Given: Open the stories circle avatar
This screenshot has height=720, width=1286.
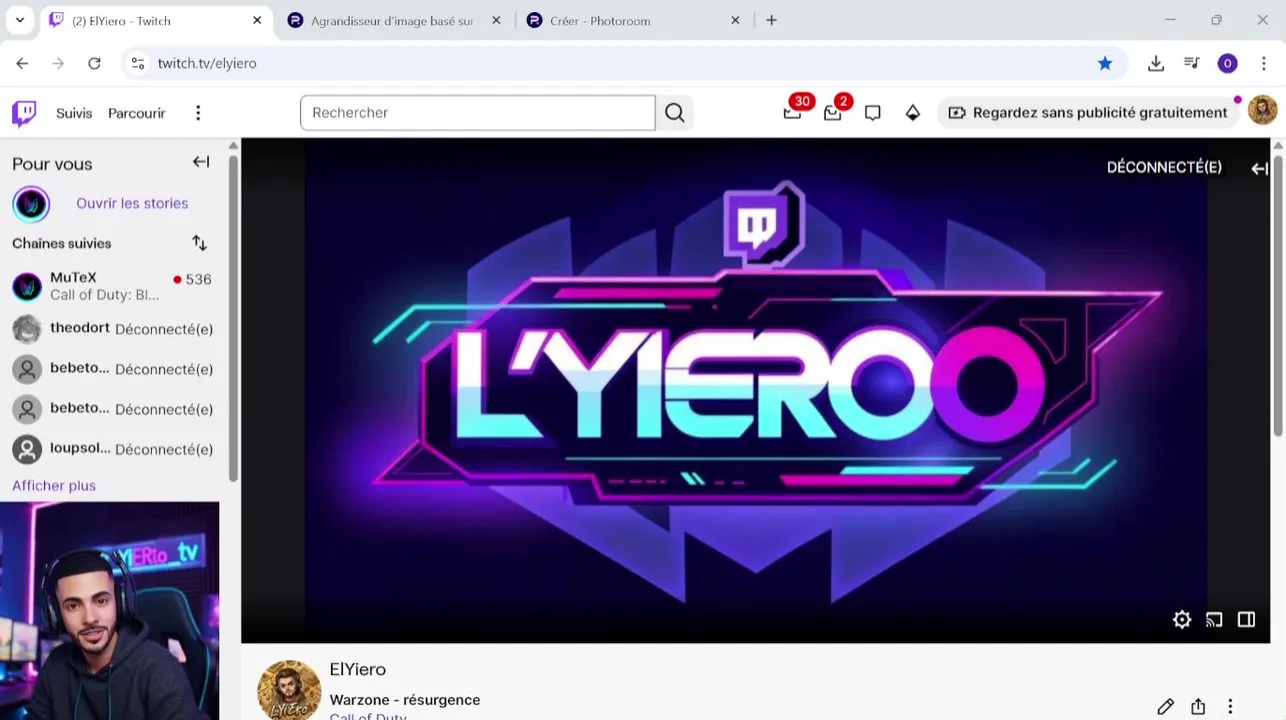Looking at the screenshot, I should point(31,204).
